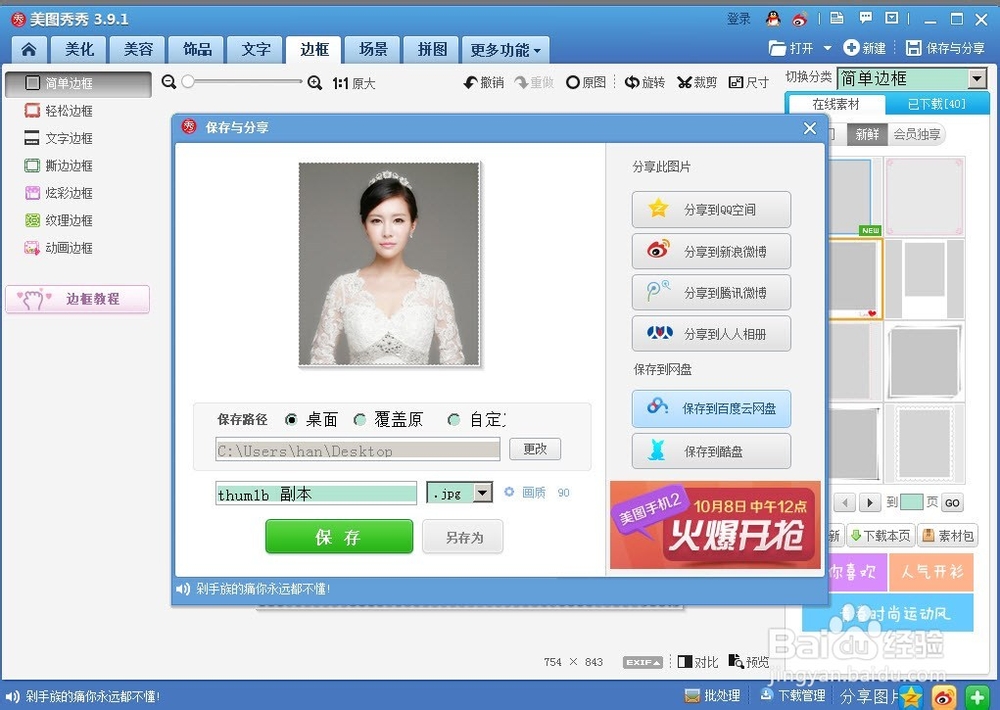1000x710 pixels.
Task: Open the 美图手机2 advertisement banner
Action: pyautogui.click(x=716, y=524)
